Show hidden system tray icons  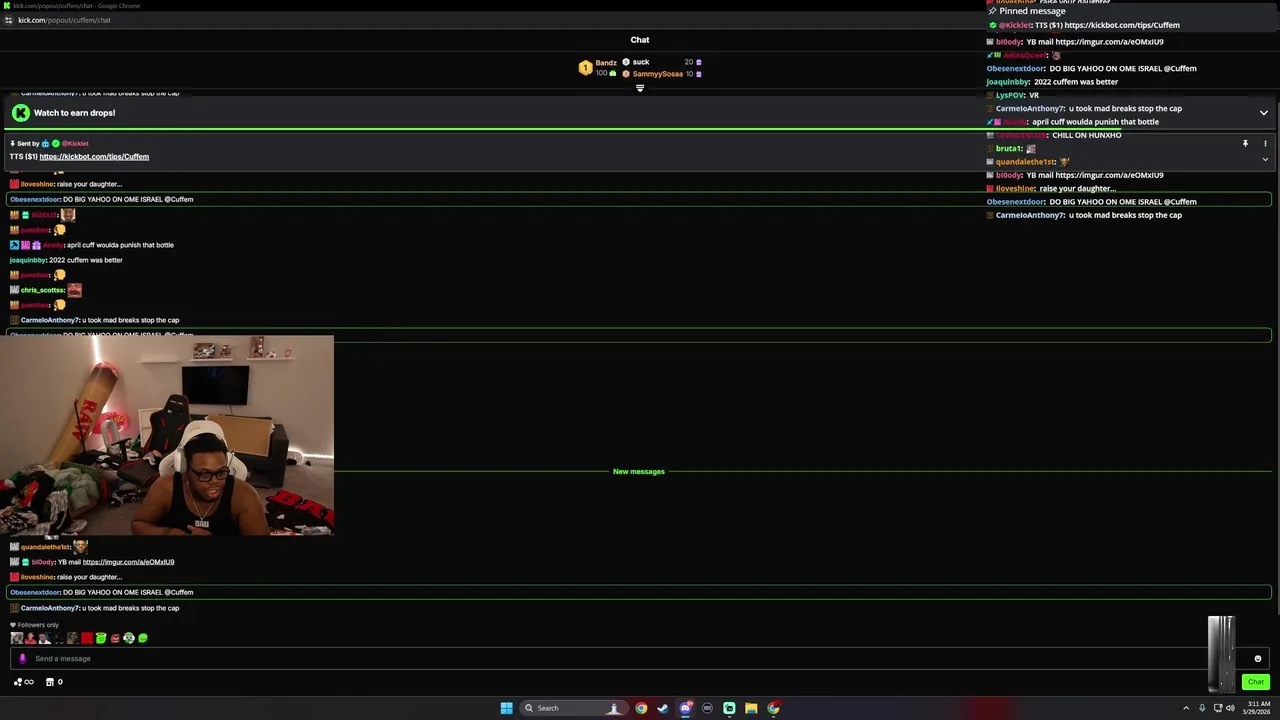pos(1186,708)
